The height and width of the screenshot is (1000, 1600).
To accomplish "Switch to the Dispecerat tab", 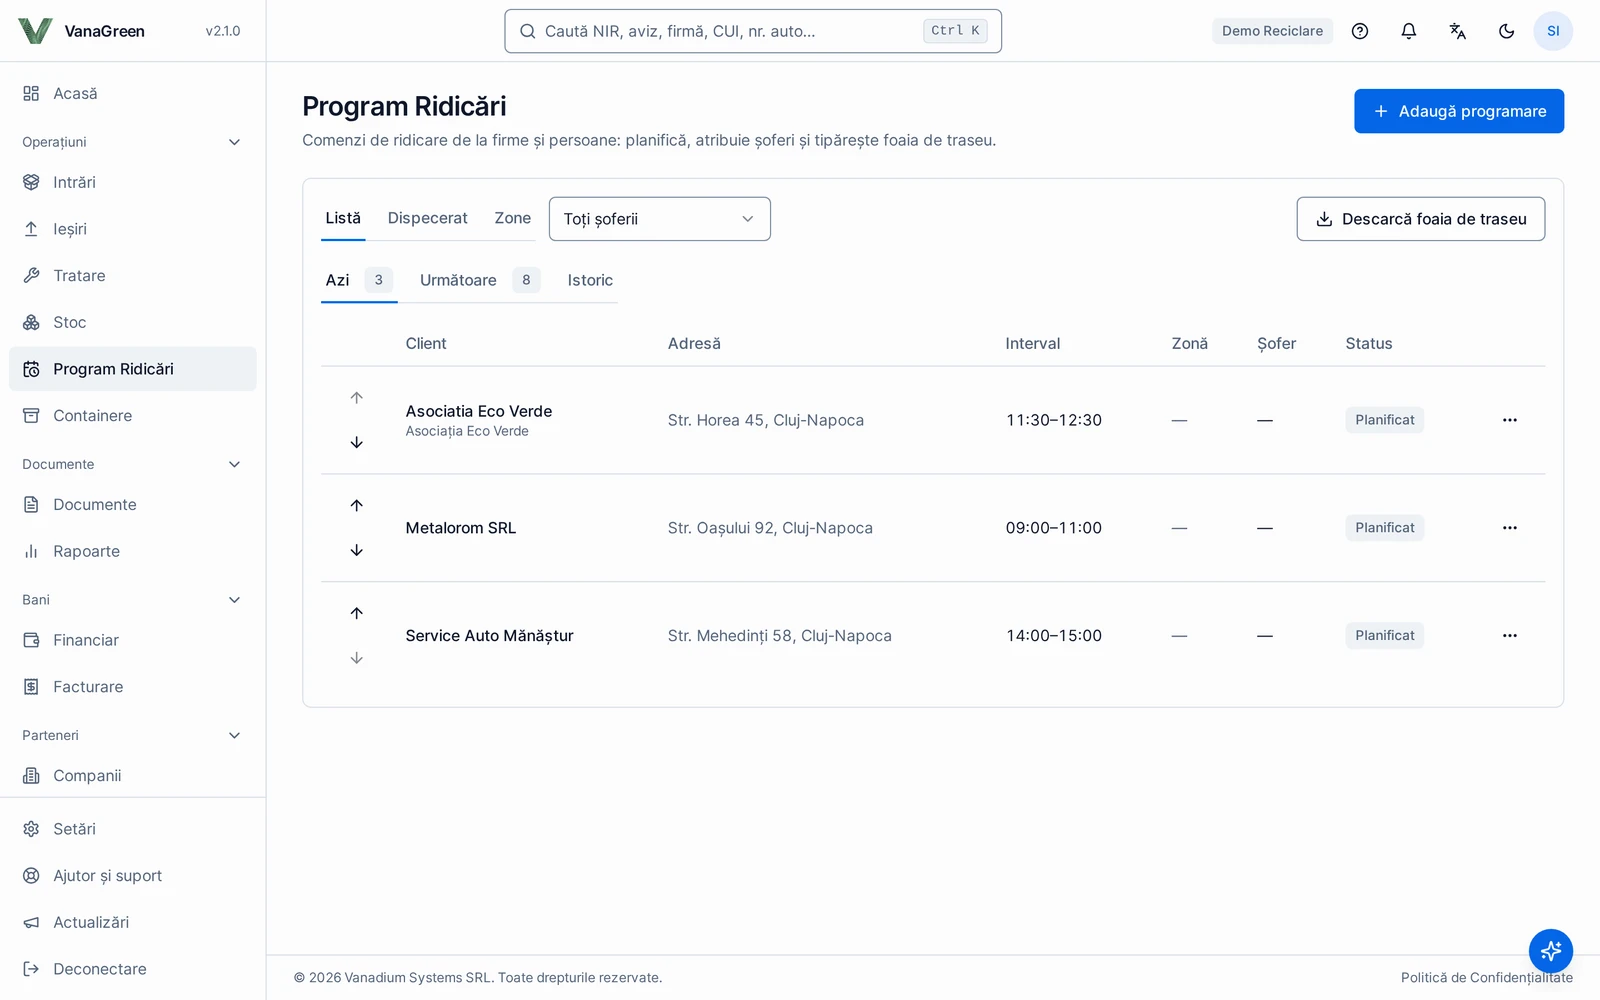I will click(427, 218).
